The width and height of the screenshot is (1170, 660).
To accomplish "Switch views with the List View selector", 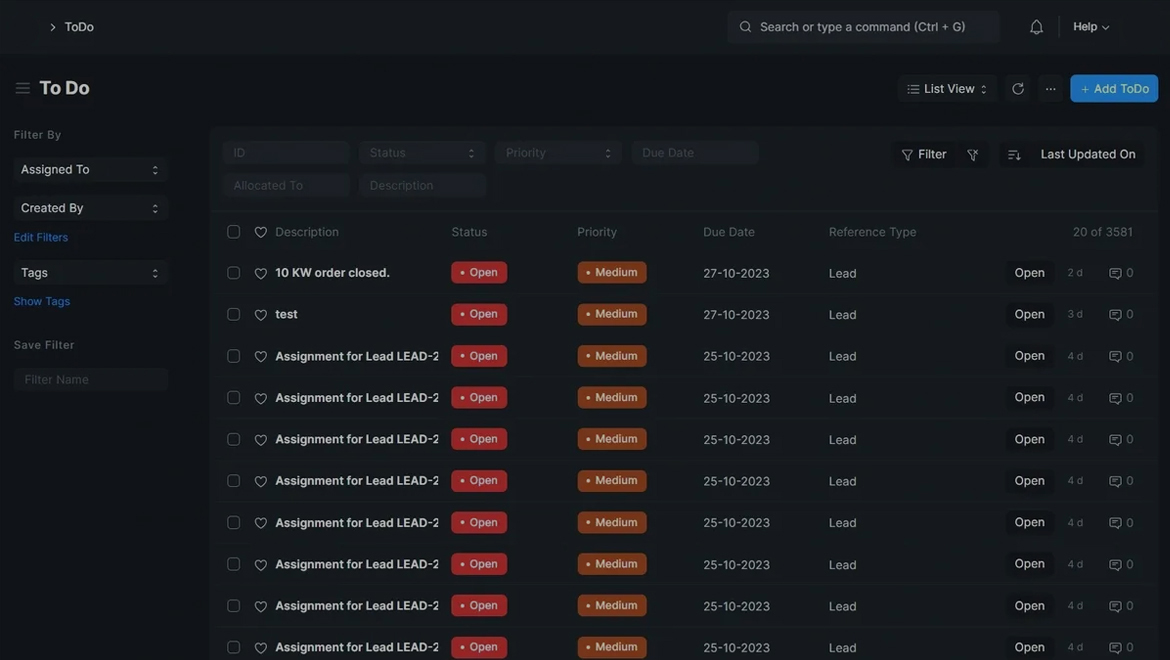I will (947, 89).
